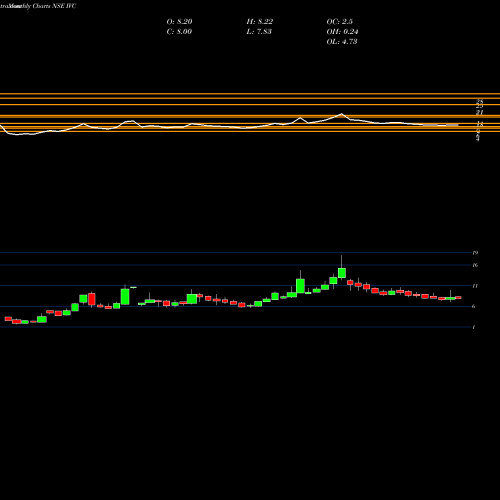Click the 'OL: 4.73' value
The width and height of the screenshot is (500, 500).
[342, 42]
